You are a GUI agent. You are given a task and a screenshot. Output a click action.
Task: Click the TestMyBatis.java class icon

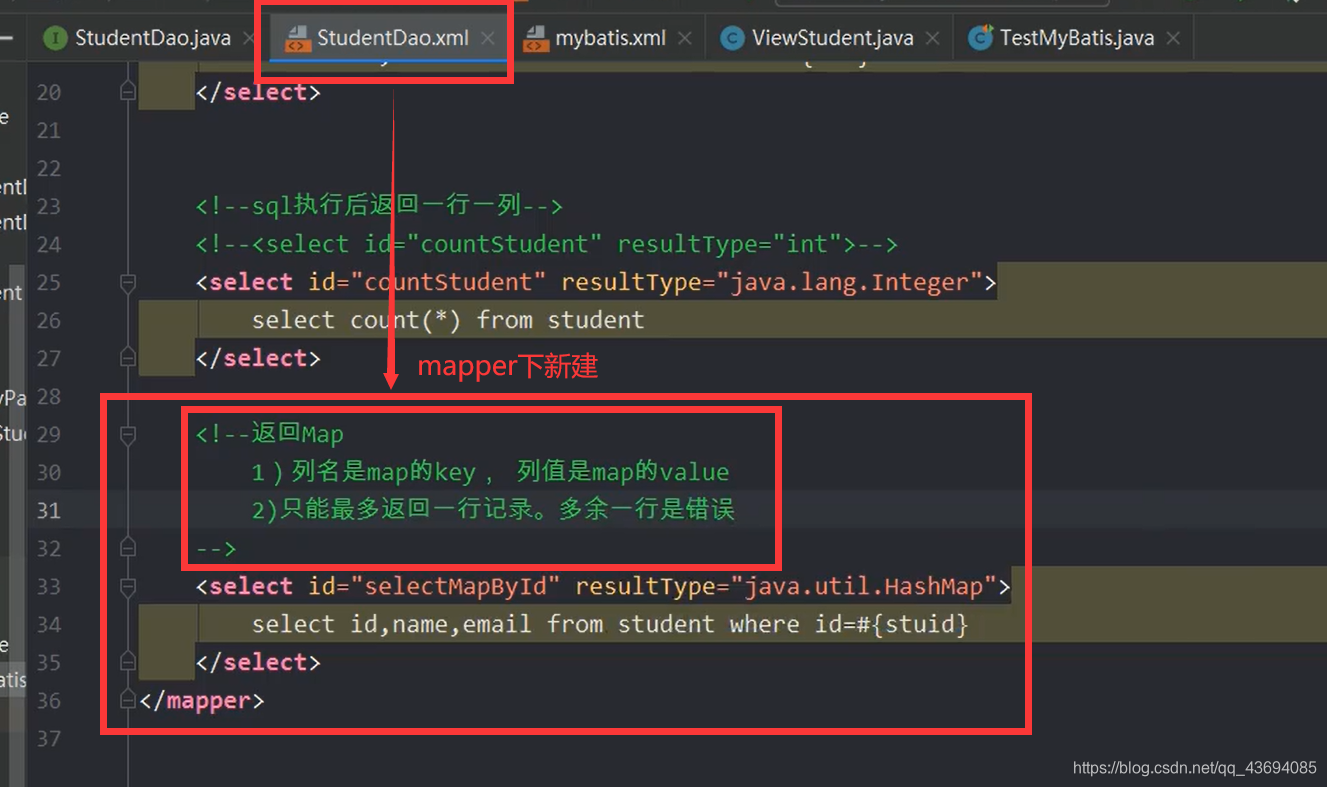[980, 38]
